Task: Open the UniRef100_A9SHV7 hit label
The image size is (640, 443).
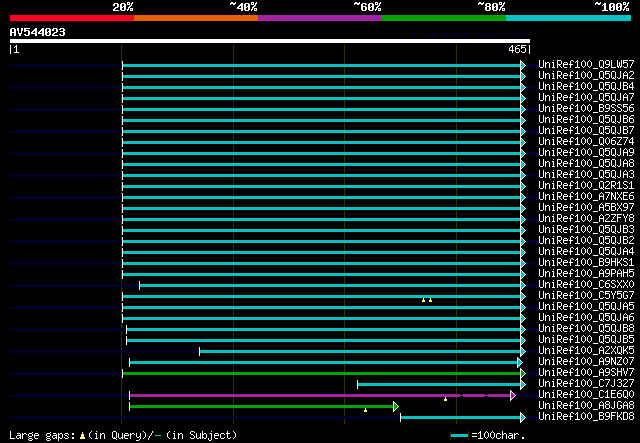Action: point(586,373)
